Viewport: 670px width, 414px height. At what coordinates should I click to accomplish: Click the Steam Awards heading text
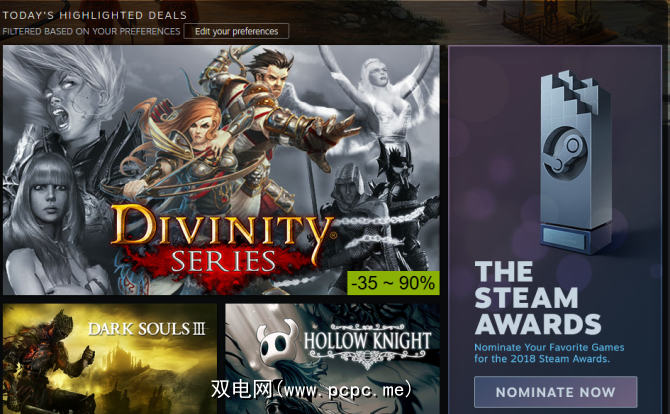coord(538,298)
